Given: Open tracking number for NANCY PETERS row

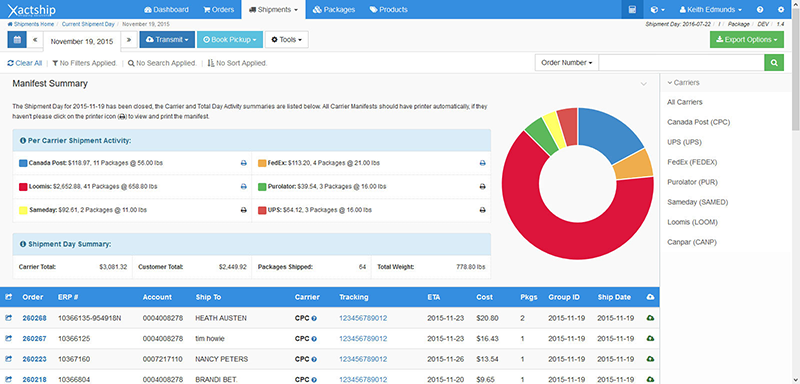Looking at the screenshot, I should click(363, 360).
